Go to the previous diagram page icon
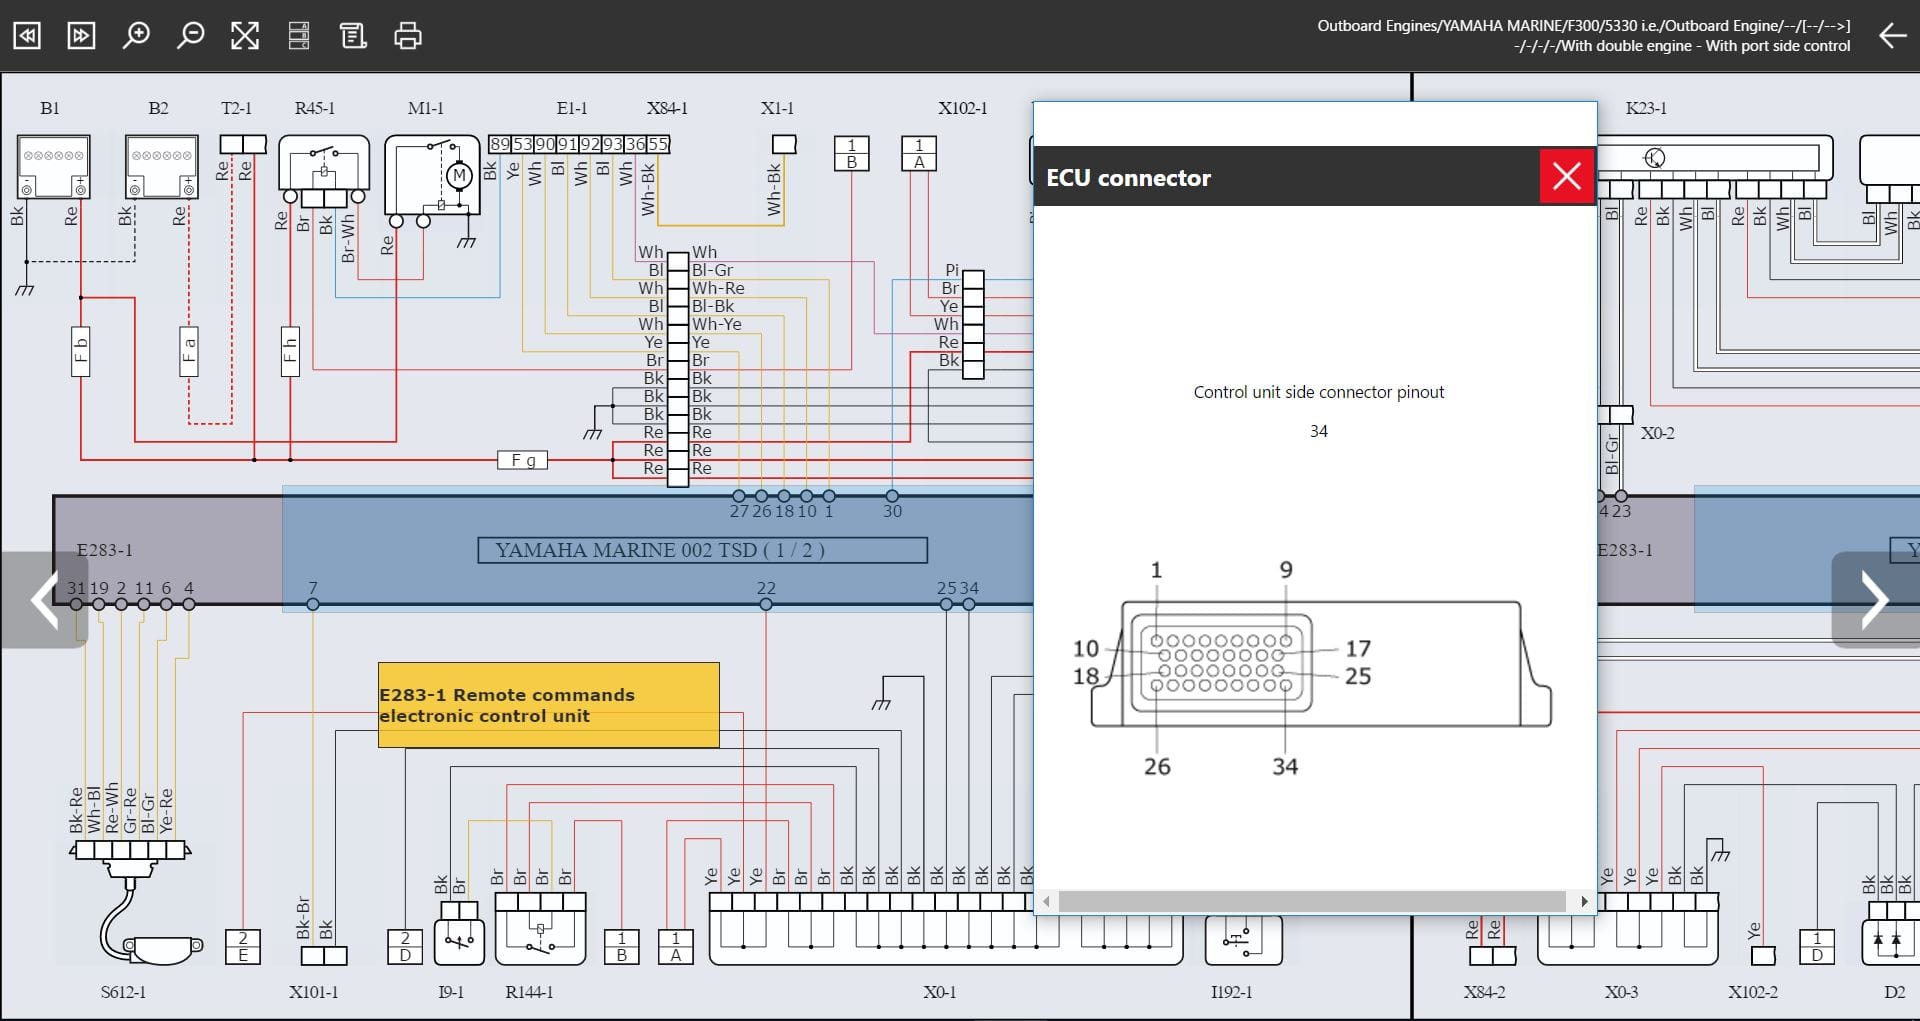This screenshot has width=1920, height=1021. point(27,36)
